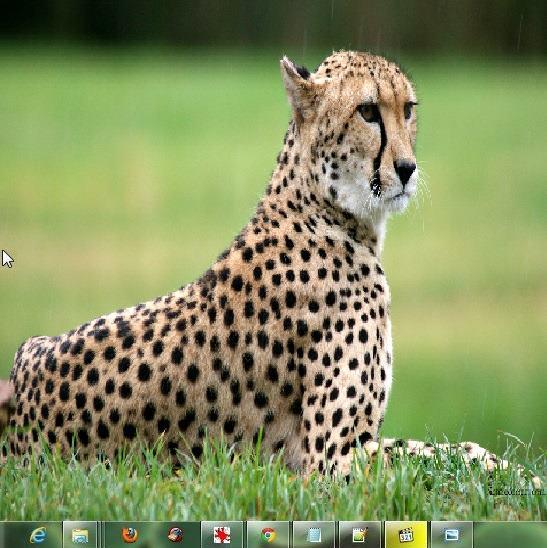Open the IrfanView red splat icon
Screen dimensions: 547x548
coord(222,535)
